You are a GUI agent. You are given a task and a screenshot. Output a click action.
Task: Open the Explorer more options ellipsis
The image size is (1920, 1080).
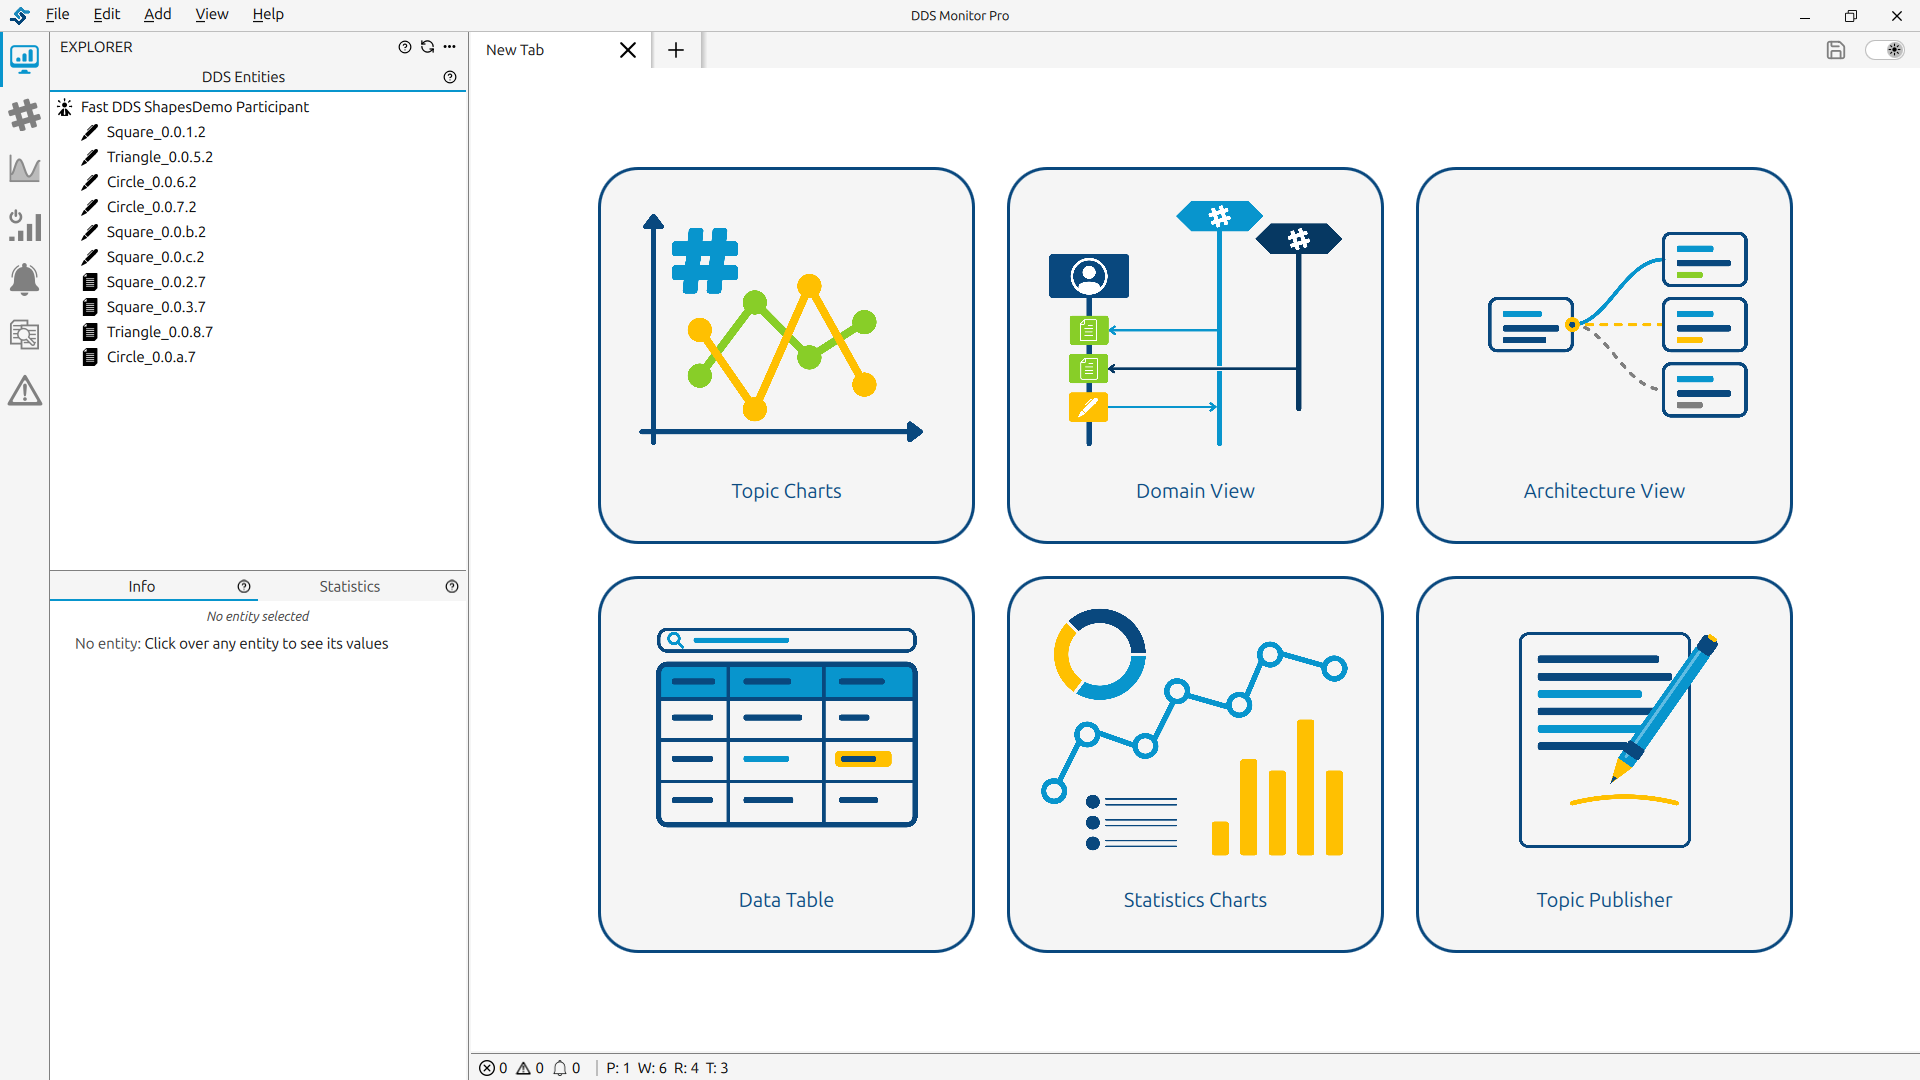(450, 47)
